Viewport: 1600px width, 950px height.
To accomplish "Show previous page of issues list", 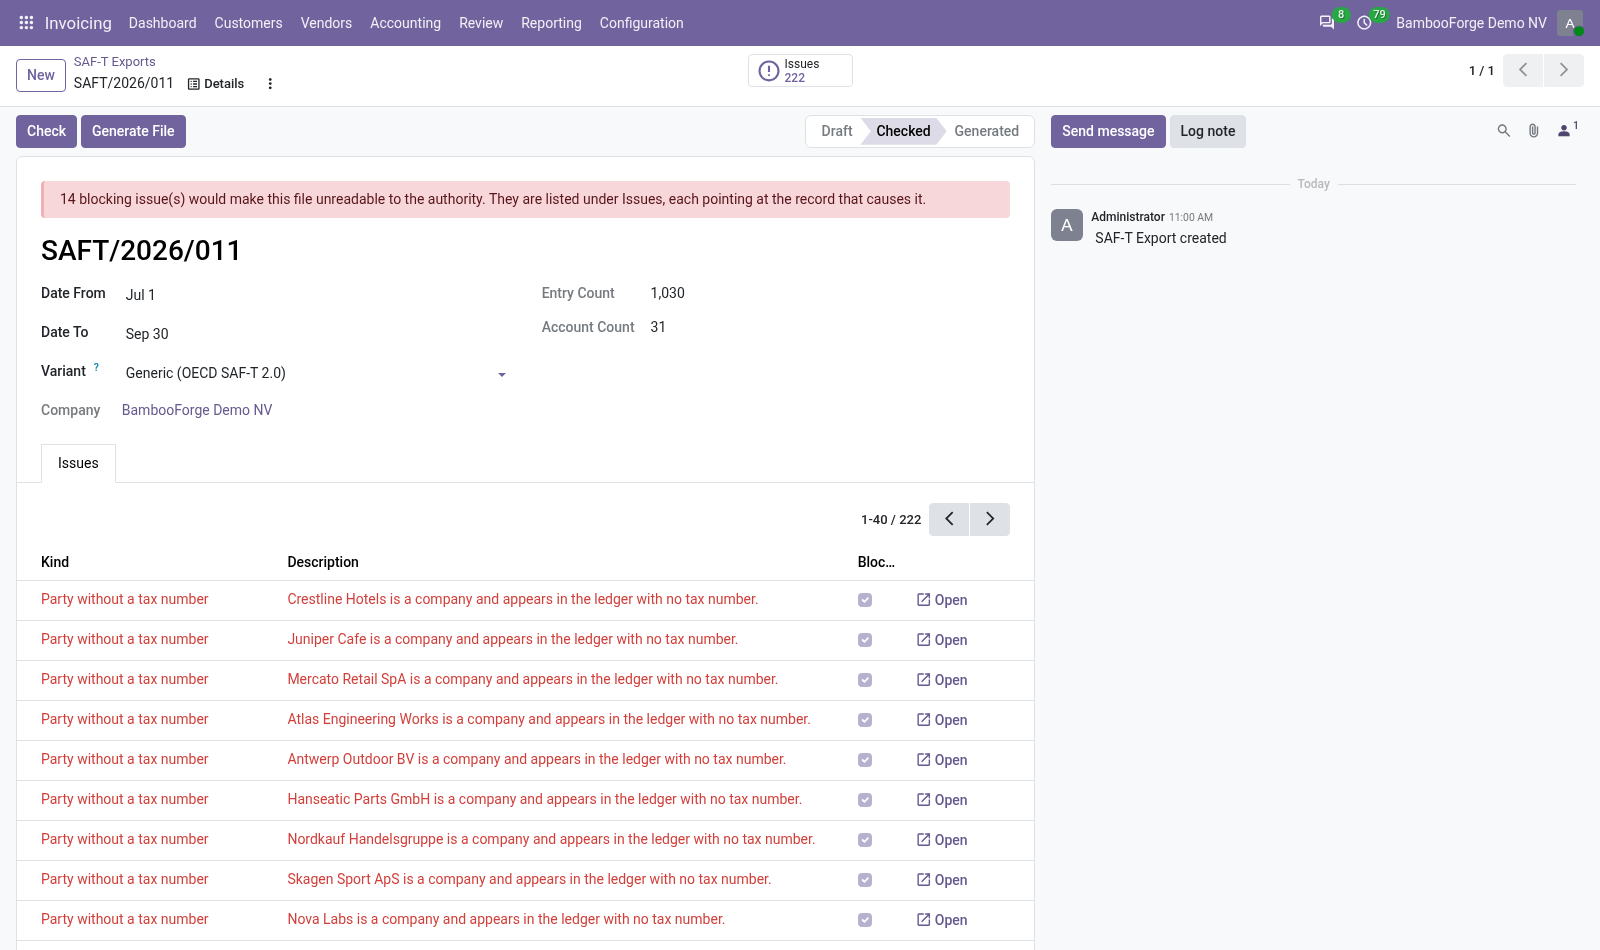I will pos(949,519).
